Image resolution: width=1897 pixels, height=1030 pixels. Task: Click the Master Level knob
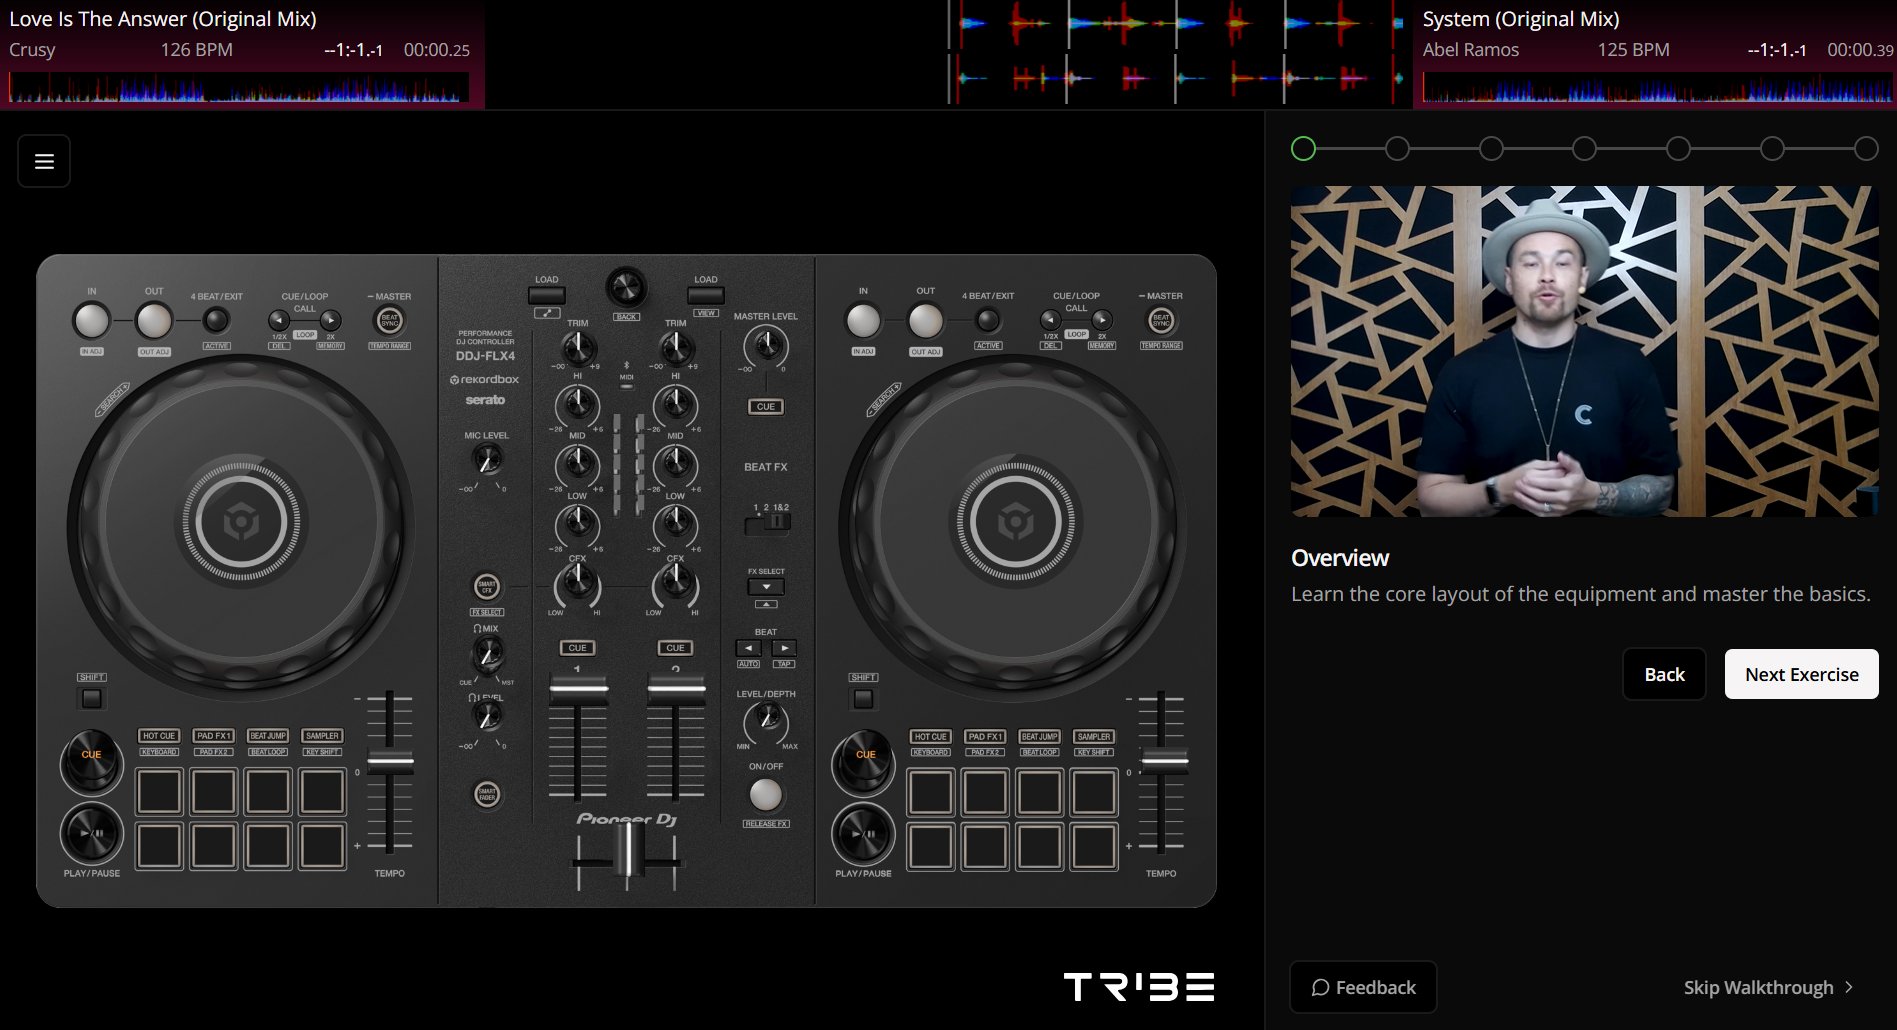click(x=766, y=346)
